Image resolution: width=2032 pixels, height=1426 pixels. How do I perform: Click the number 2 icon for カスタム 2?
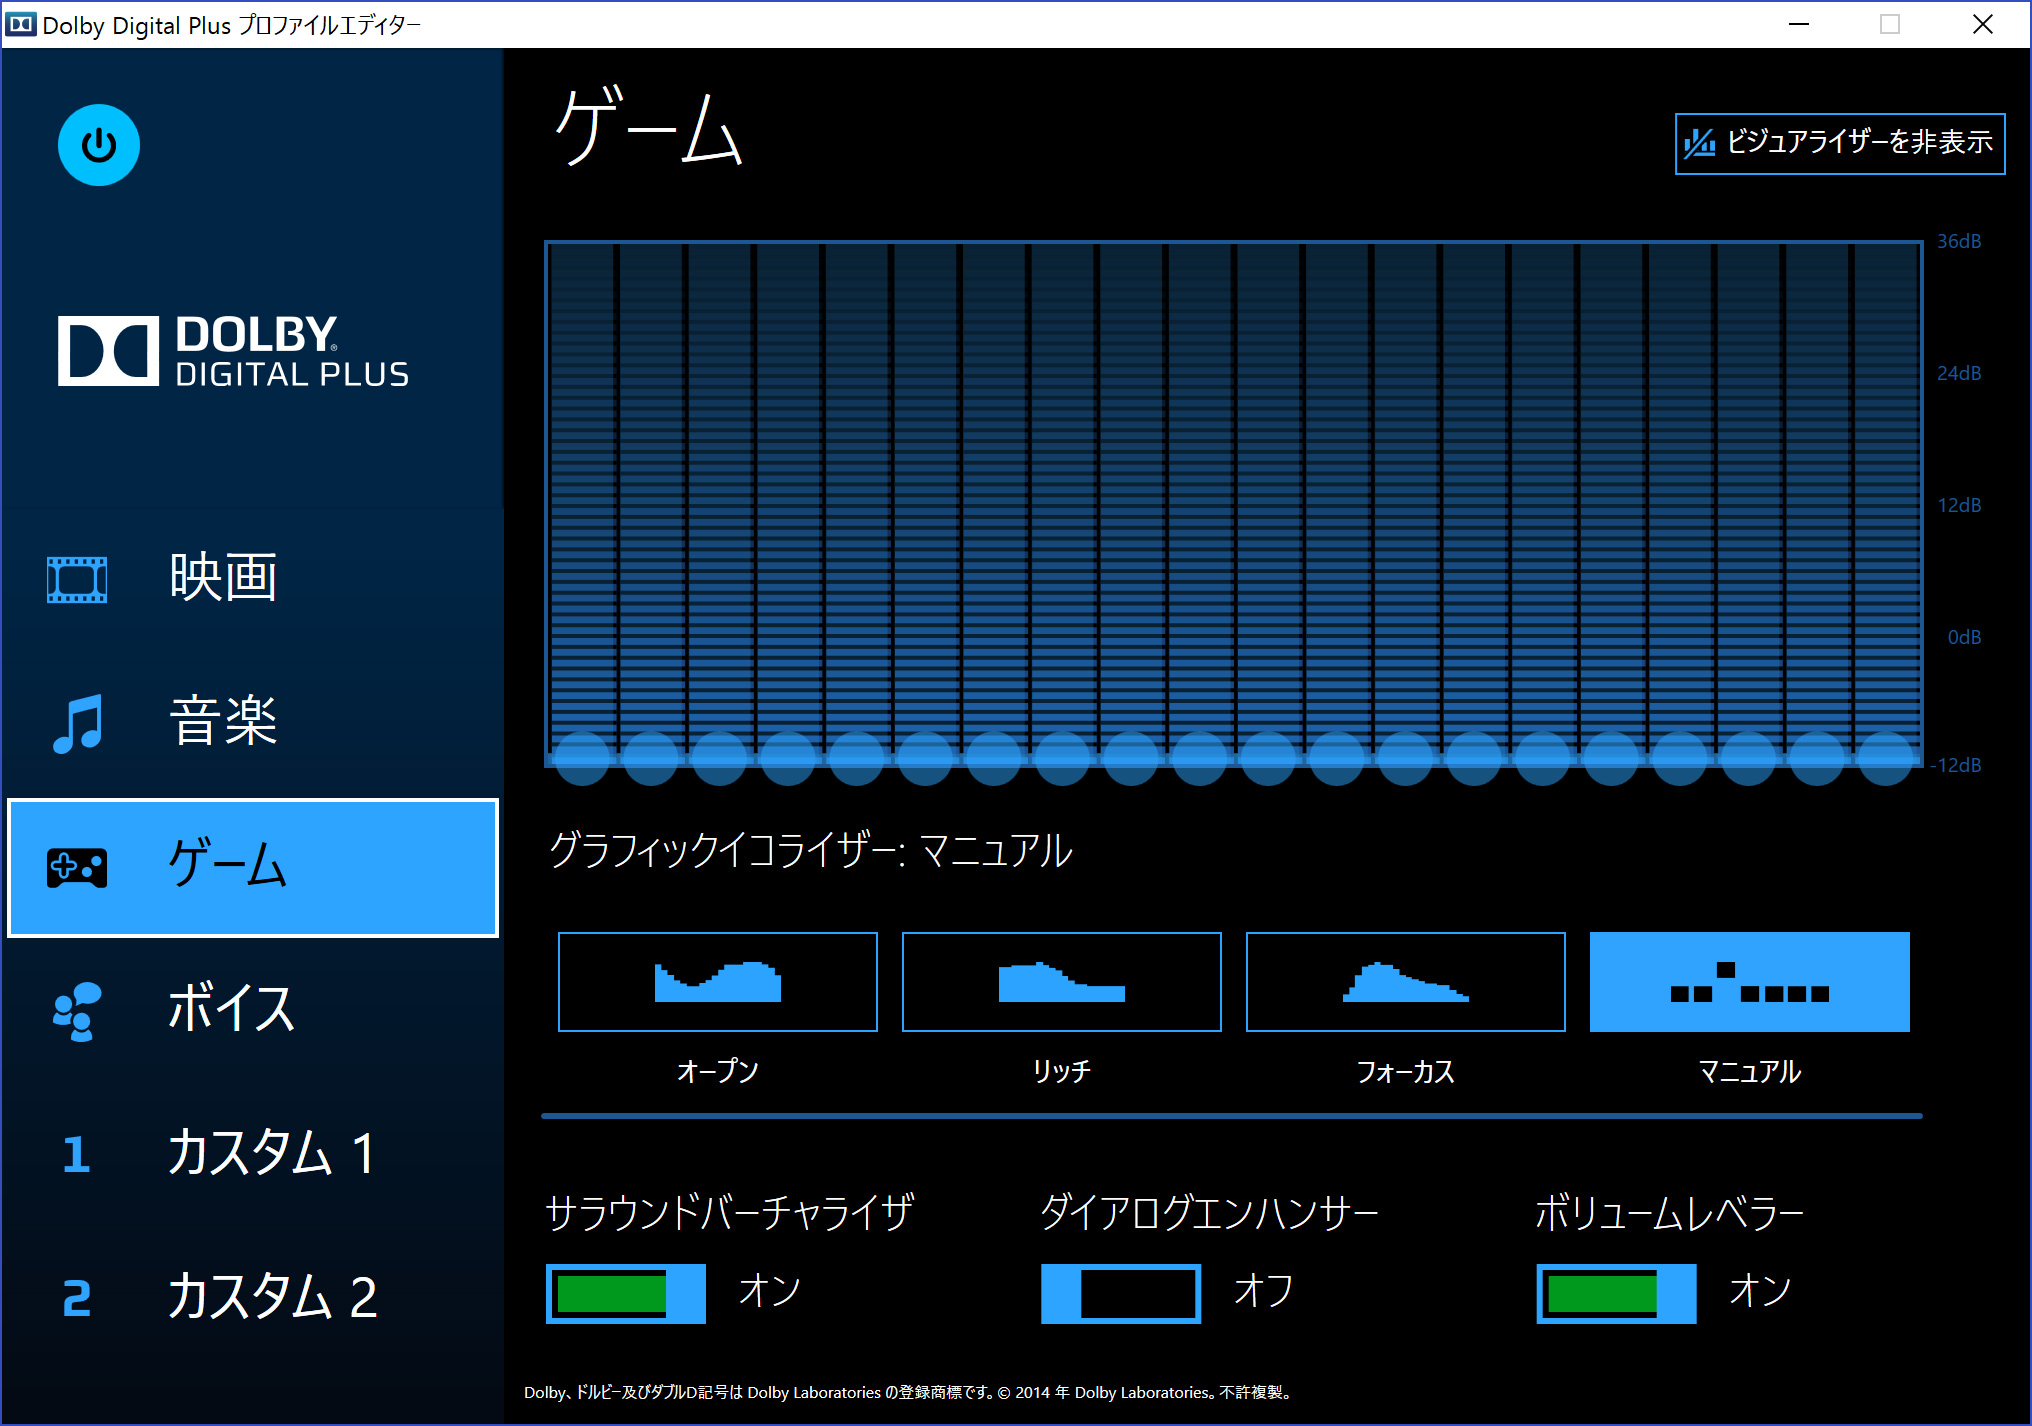(x=77, y=1299)
